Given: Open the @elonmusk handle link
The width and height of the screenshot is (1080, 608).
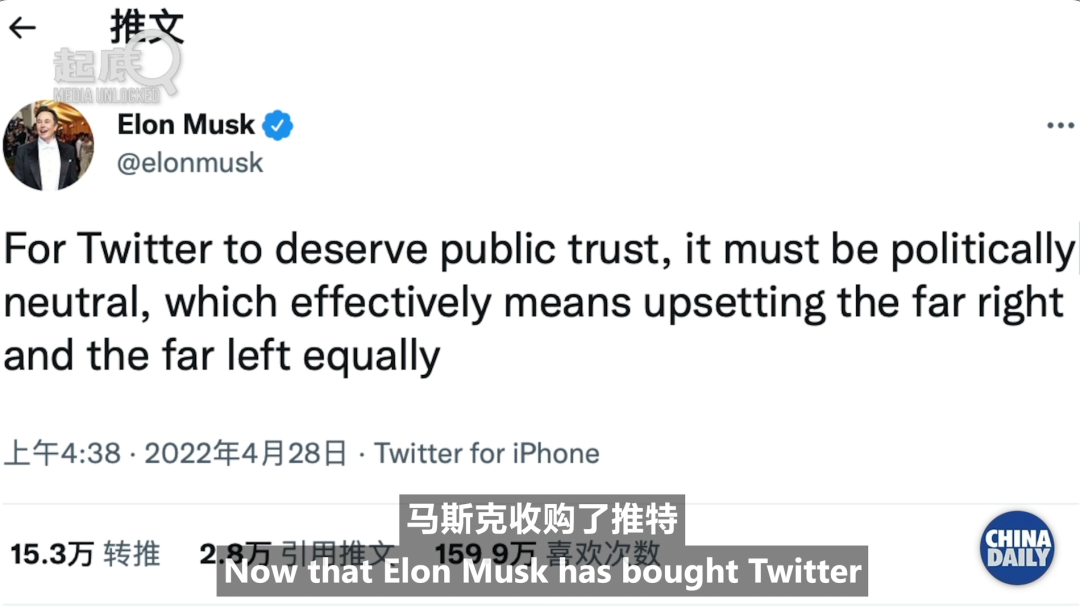Looking at the screenshot, I should (x=190, y=163).
